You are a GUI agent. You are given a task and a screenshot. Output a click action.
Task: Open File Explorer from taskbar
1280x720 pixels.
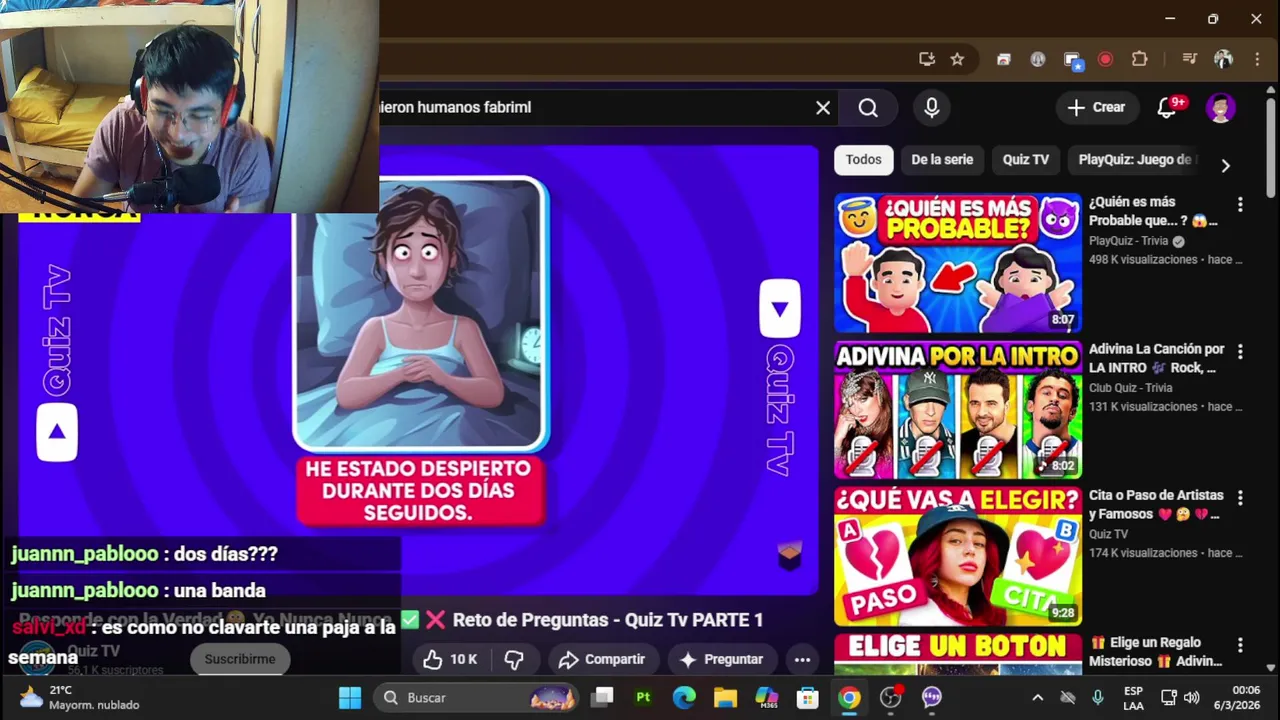pos(725,698)
